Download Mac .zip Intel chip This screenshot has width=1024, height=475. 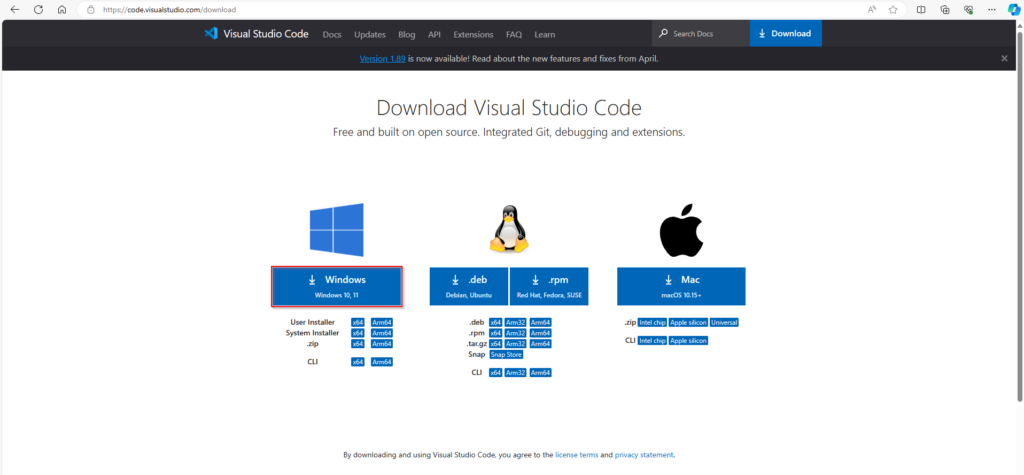[652, 322]
